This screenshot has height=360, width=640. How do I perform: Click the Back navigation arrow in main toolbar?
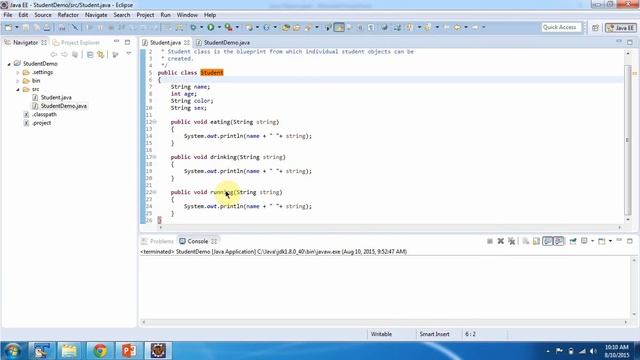pyautogui.click(x=457, y=27)
